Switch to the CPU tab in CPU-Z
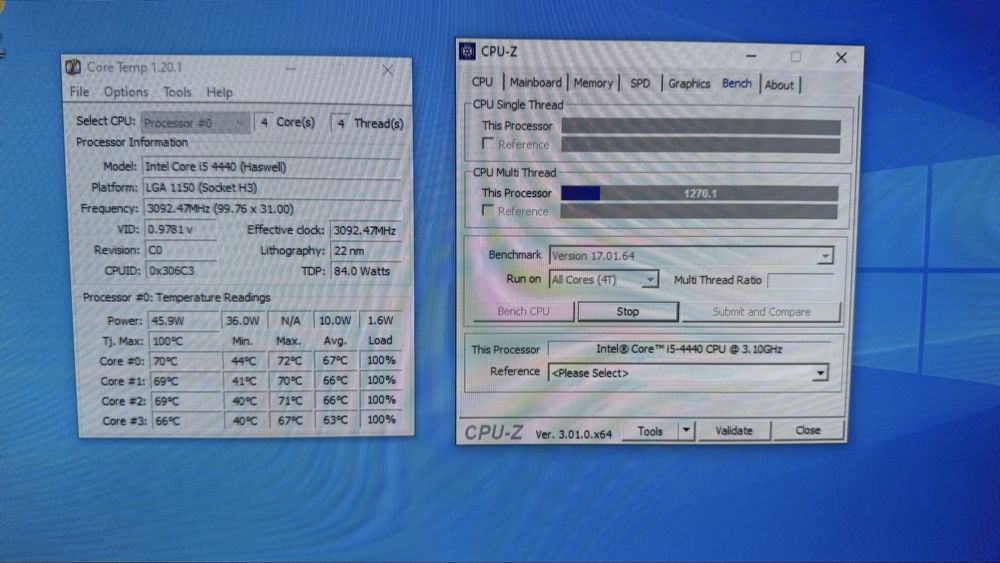This screenshot has height=563, width=1000. pos(482,82)
